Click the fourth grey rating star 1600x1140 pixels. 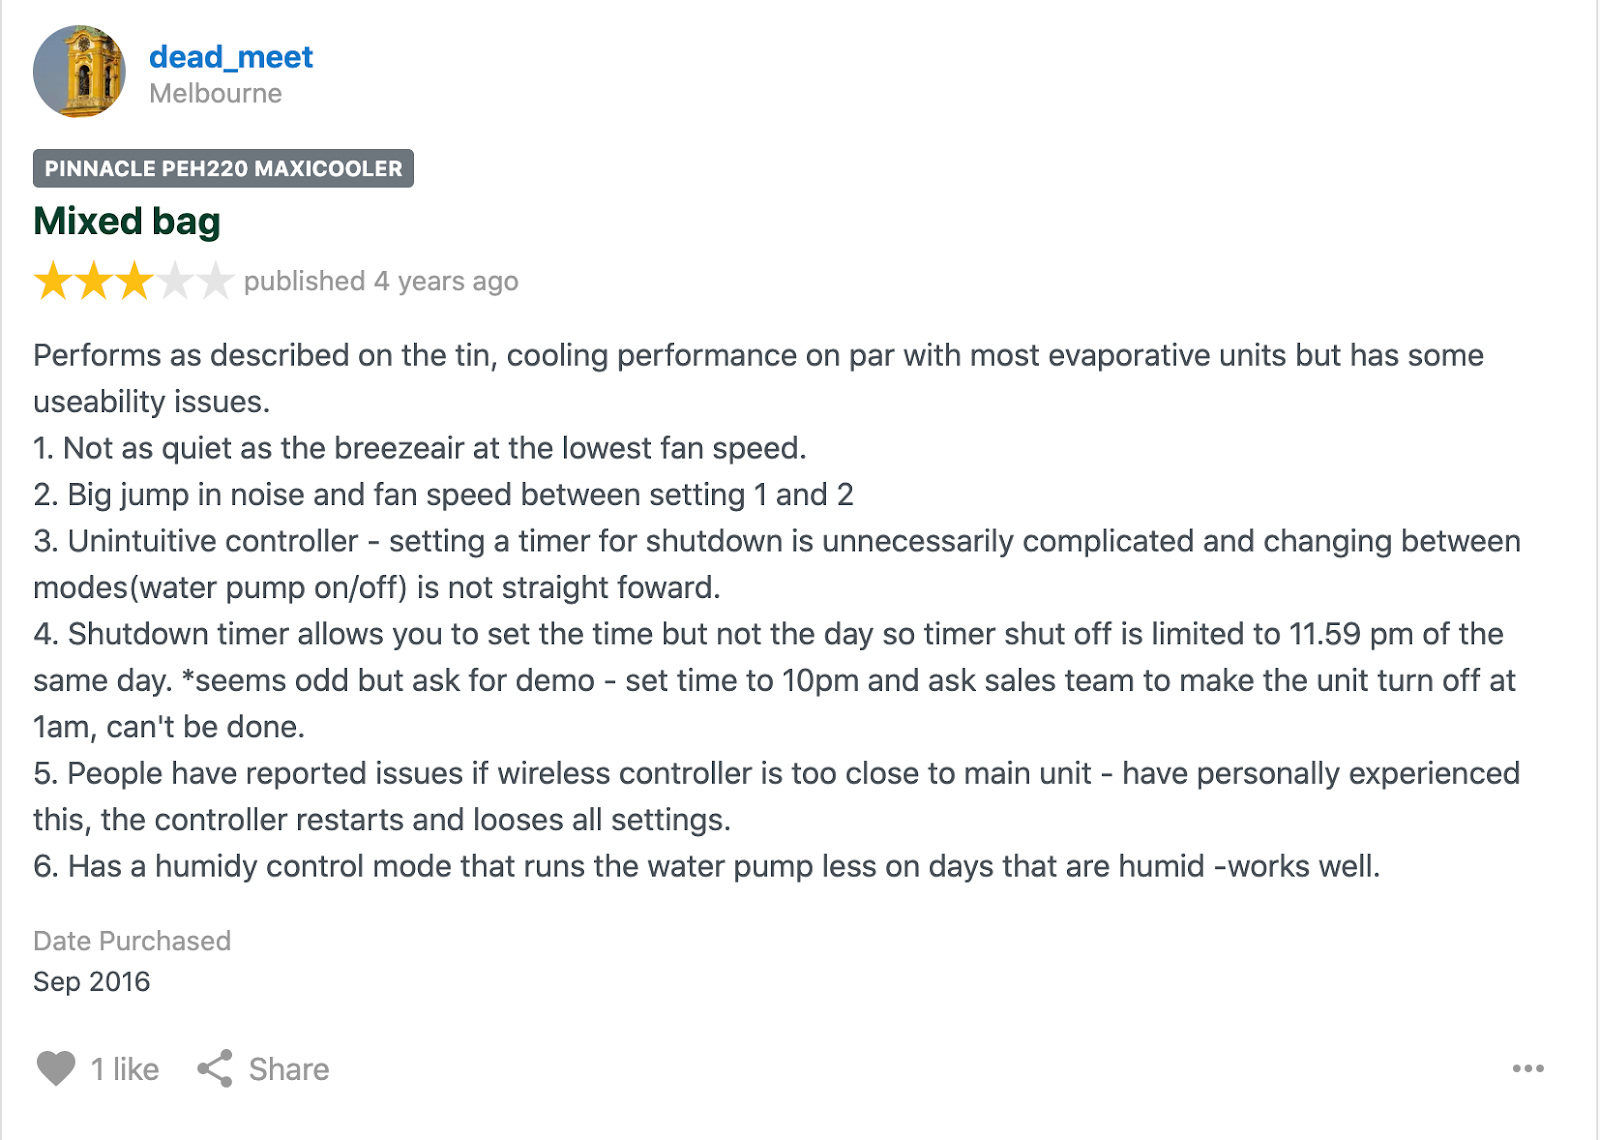tap(174, 281)
